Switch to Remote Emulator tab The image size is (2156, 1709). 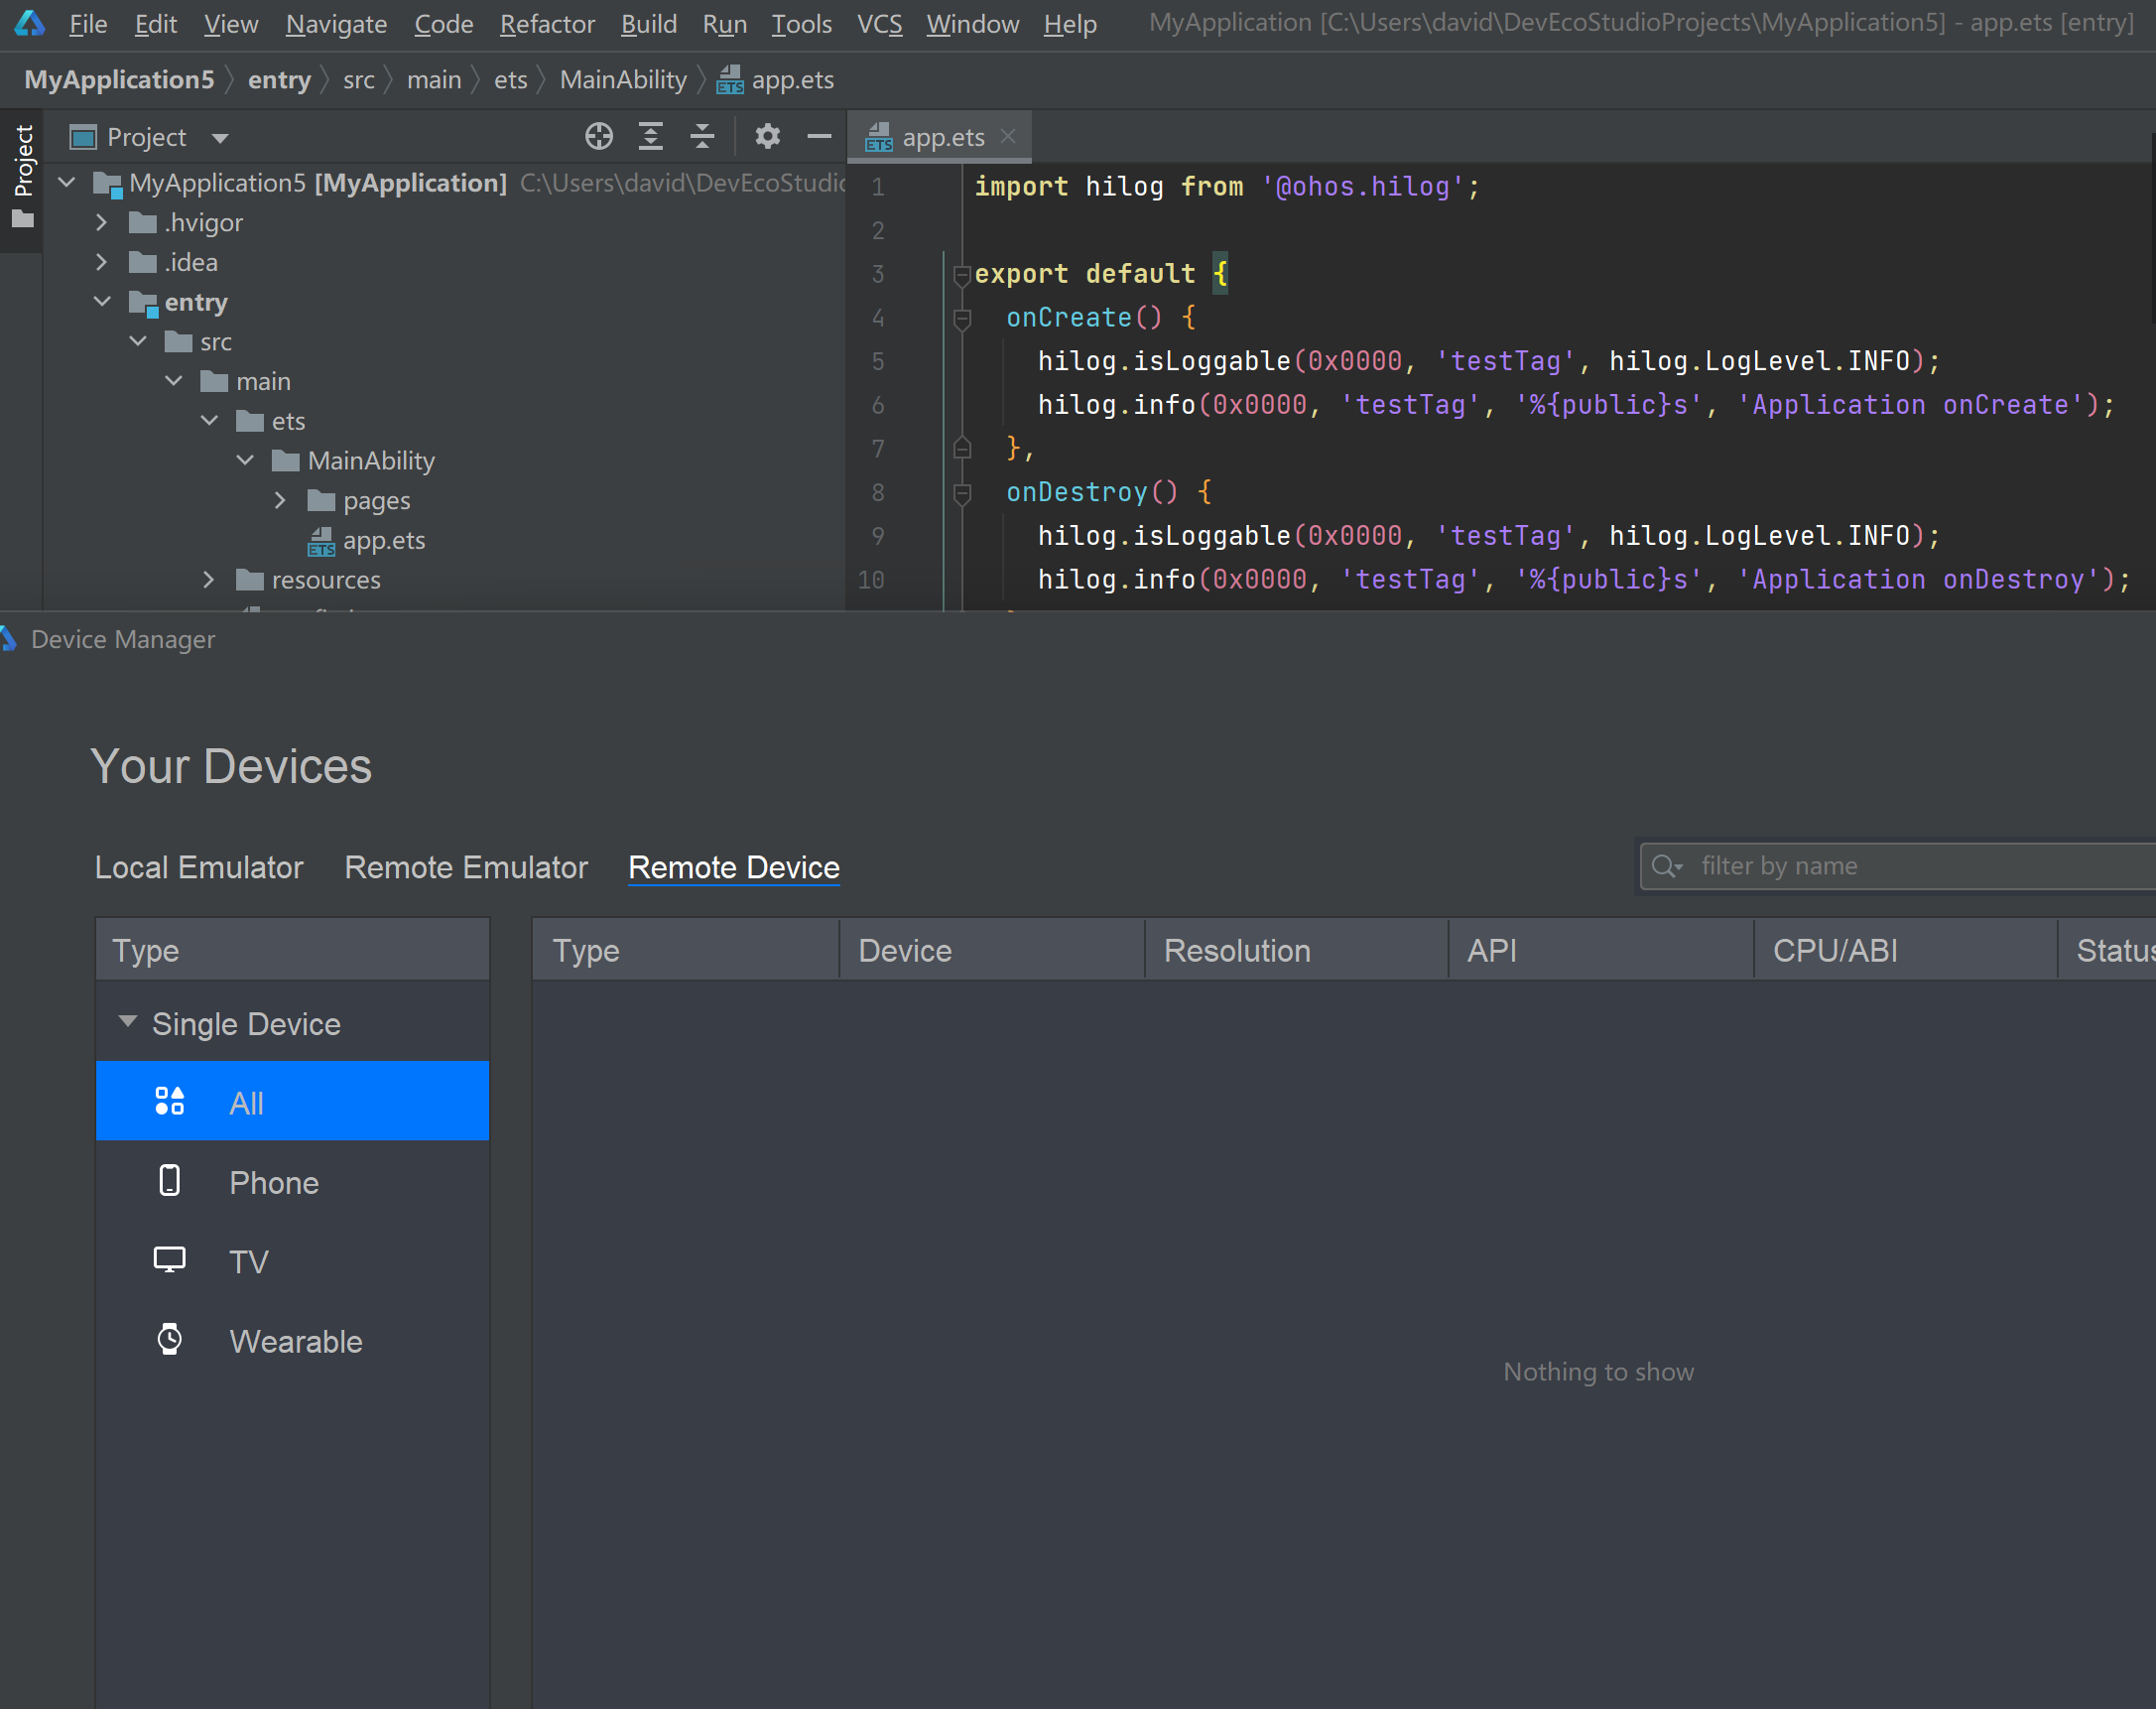[x=466, y=867]
